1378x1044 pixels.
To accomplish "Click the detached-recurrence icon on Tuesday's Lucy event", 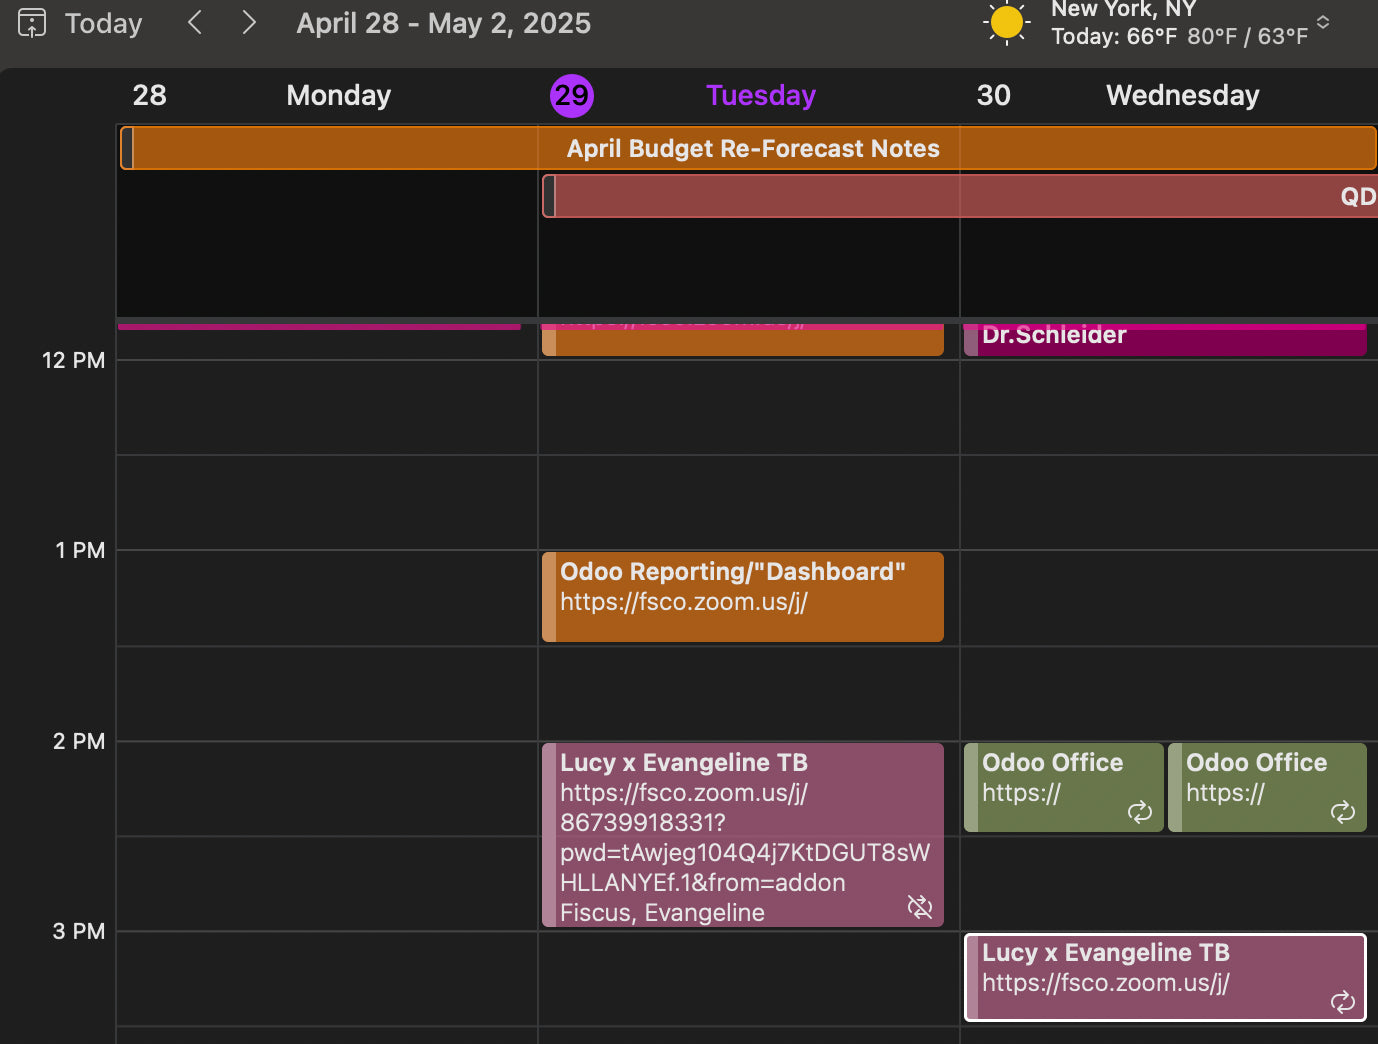I will click(x=919, y=907).
